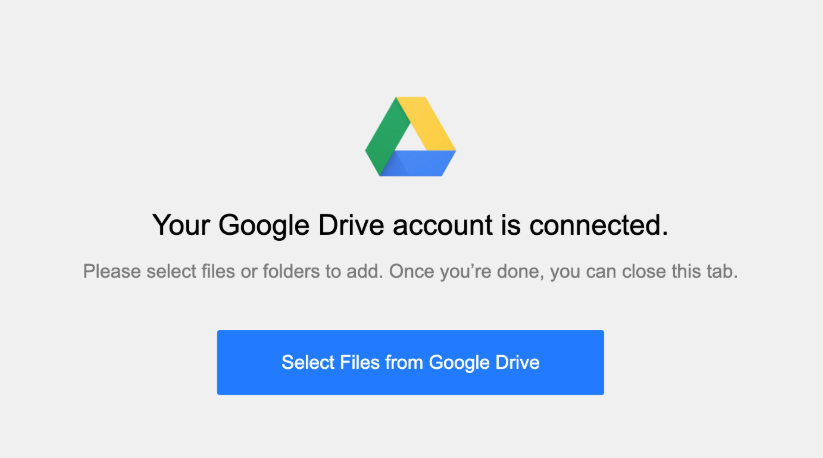The image size is (823, 458).
Task: Select Files from Google Drive button
Action: click(410, 363)
